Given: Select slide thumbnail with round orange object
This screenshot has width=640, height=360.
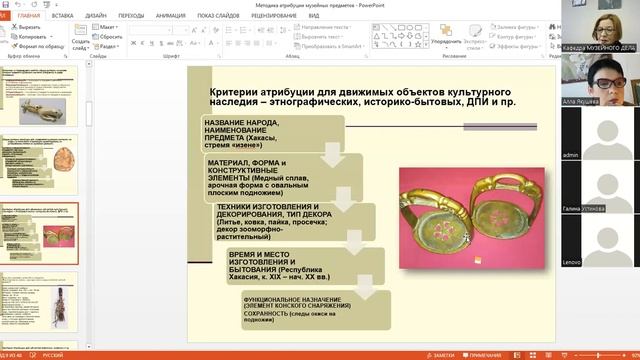Looking at the screenshot, I should 39,164.
